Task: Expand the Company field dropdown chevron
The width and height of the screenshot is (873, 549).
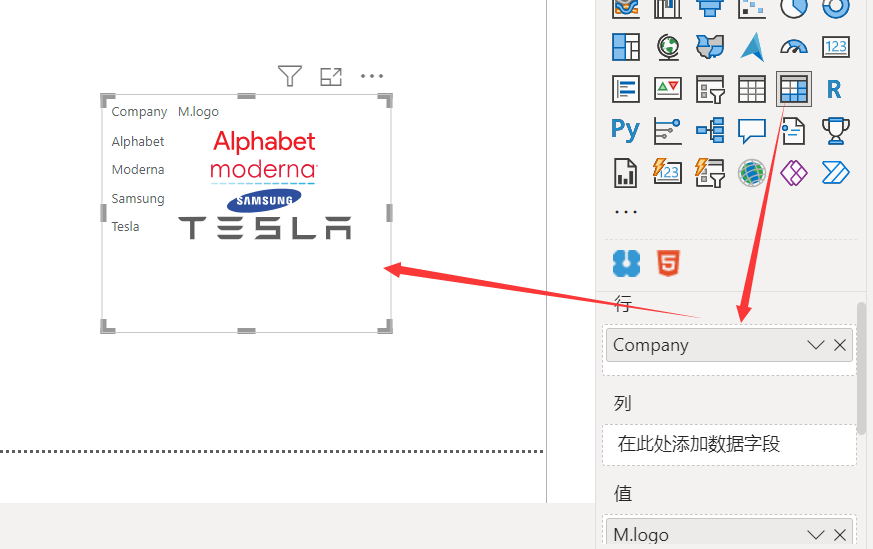Action: (x=816, y=345)
